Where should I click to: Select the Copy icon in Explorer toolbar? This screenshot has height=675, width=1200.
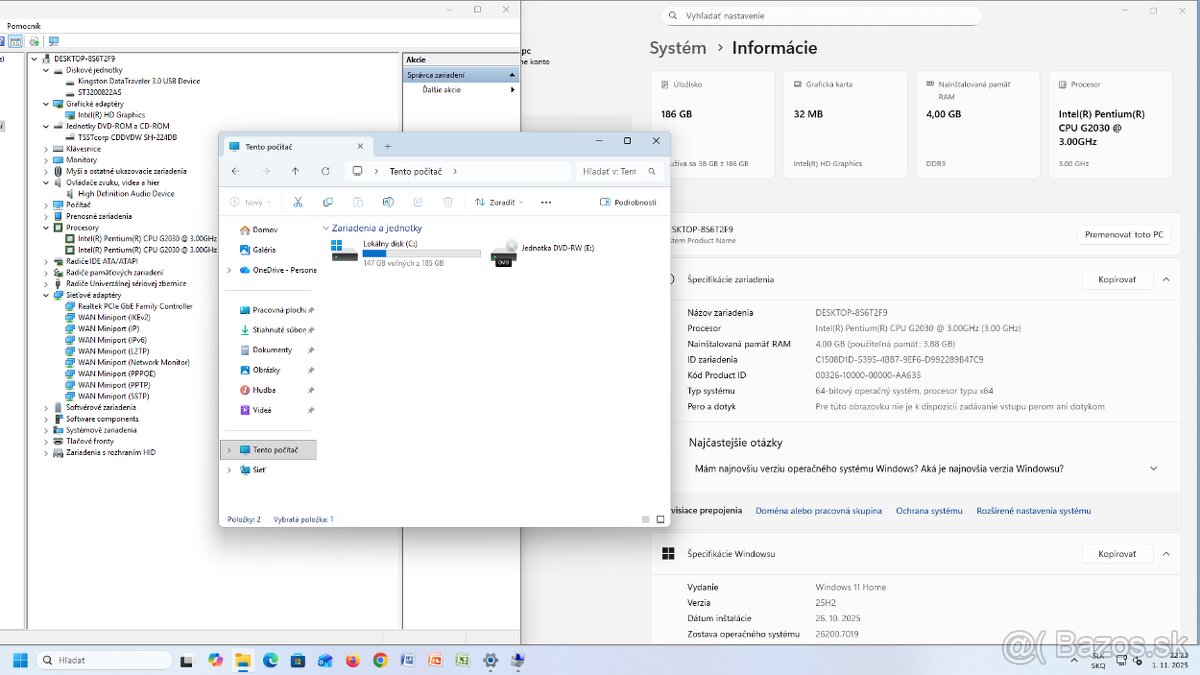pyautogui.click(x=327, y=202)
